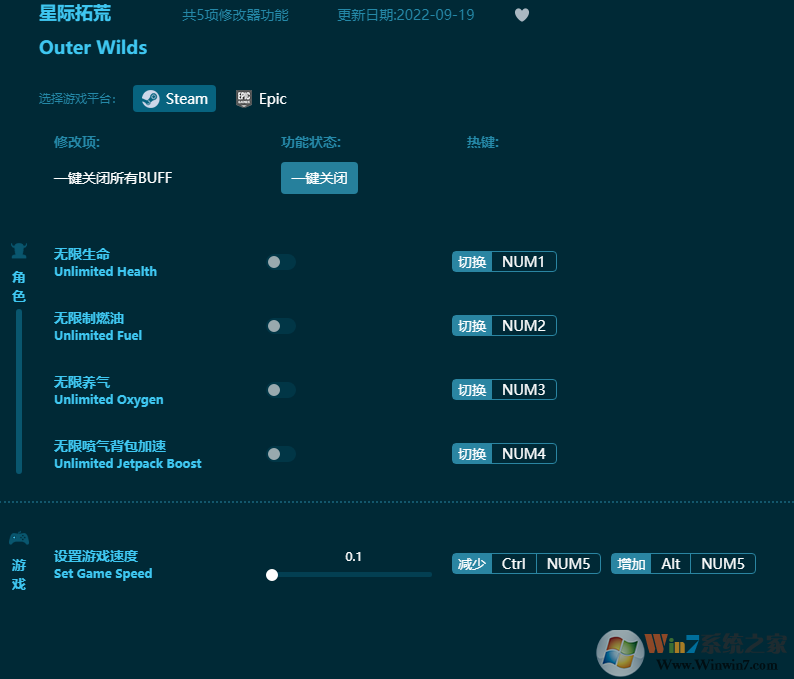Edit NUM4 hotkey field

pos(524,454)
